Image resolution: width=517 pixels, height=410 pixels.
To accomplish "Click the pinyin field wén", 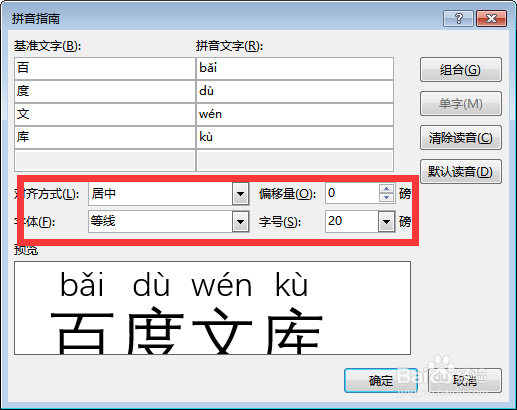I will coord(295,114).
